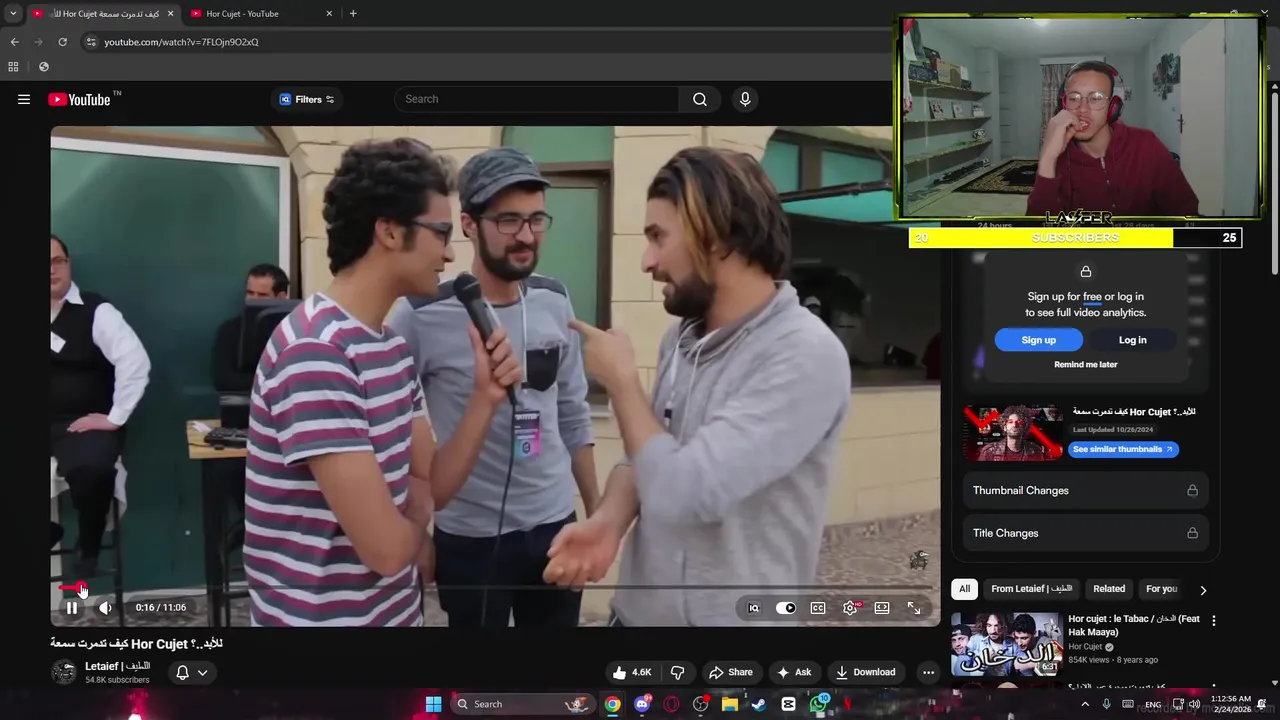
Task: Expand the locked Thumbnail Changes section
Action: click(1085, 491)
